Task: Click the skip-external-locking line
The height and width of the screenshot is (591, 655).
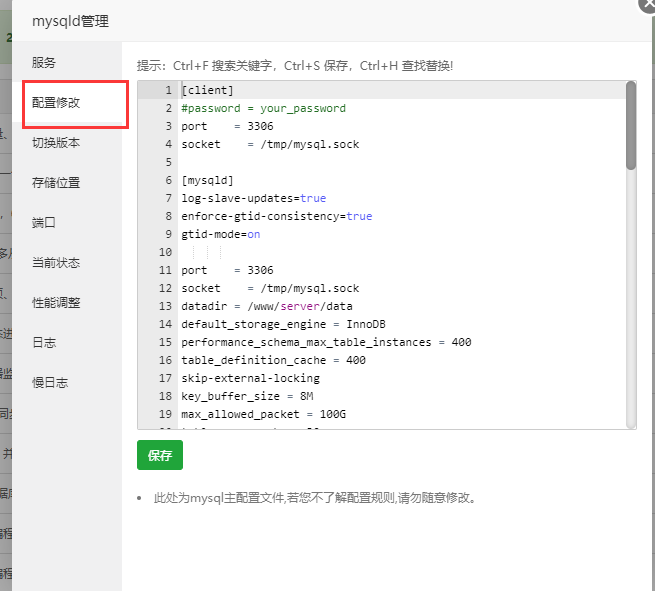Action: [x=251, y=378]
